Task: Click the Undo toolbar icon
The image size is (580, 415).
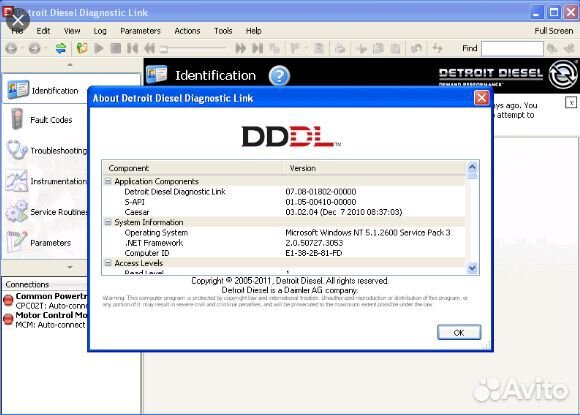Action: click(417, 48)
